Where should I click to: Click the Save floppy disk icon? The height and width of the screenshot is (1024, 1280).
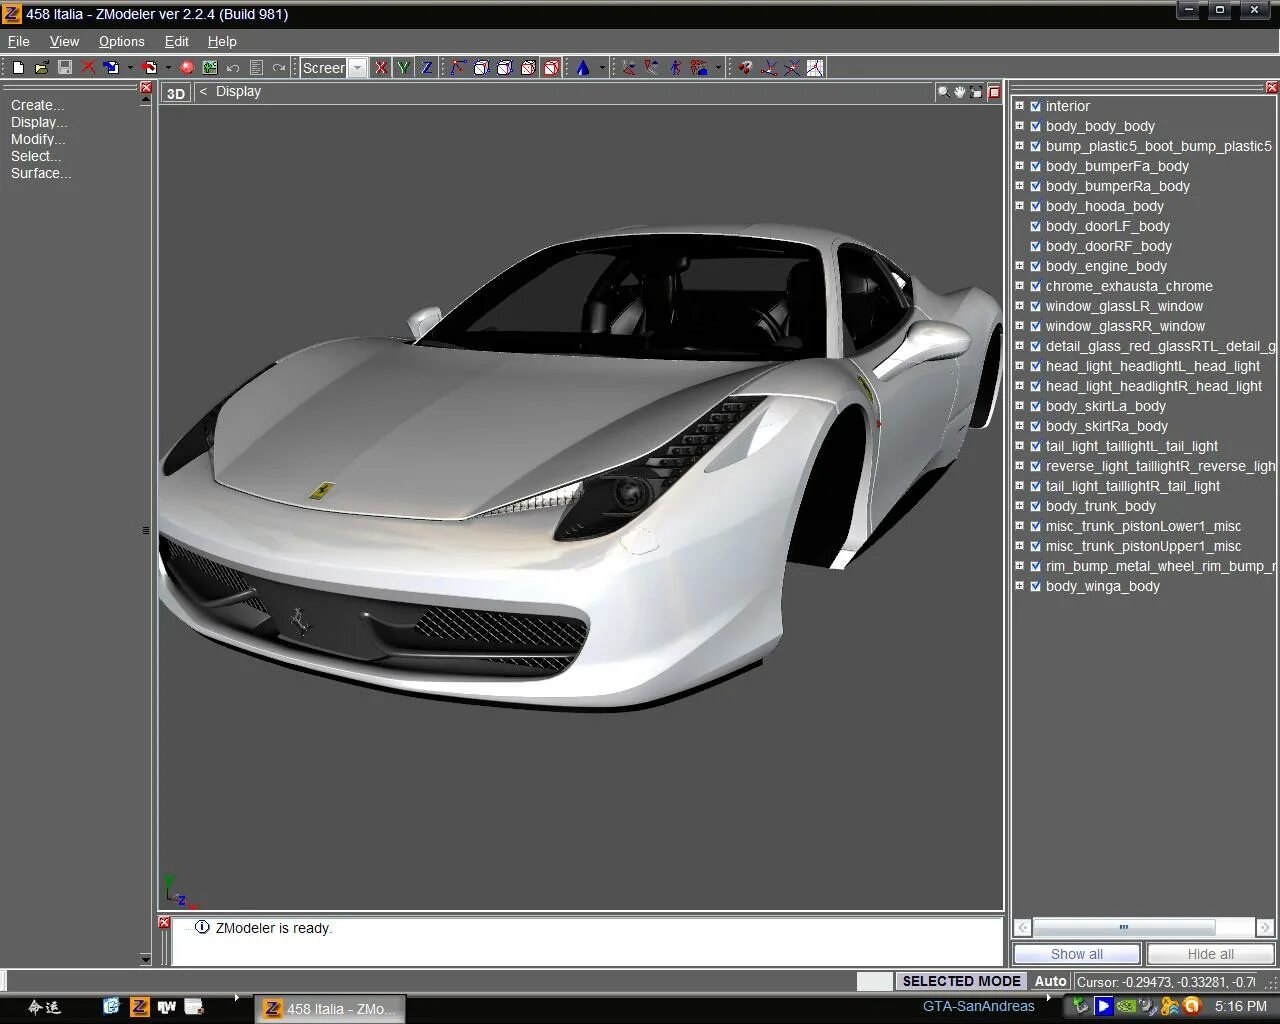[65, 68]
